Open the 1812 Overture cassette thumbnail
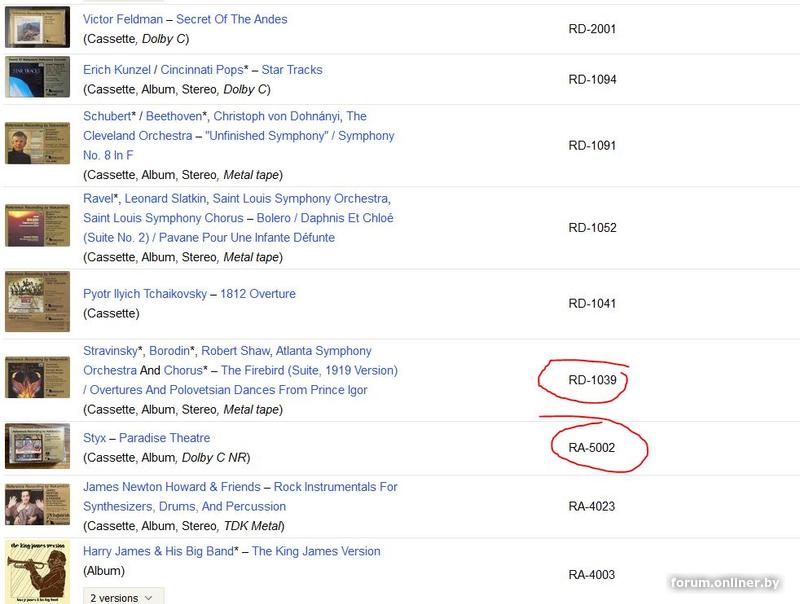800x604 pixels. [x=37, y=302]
